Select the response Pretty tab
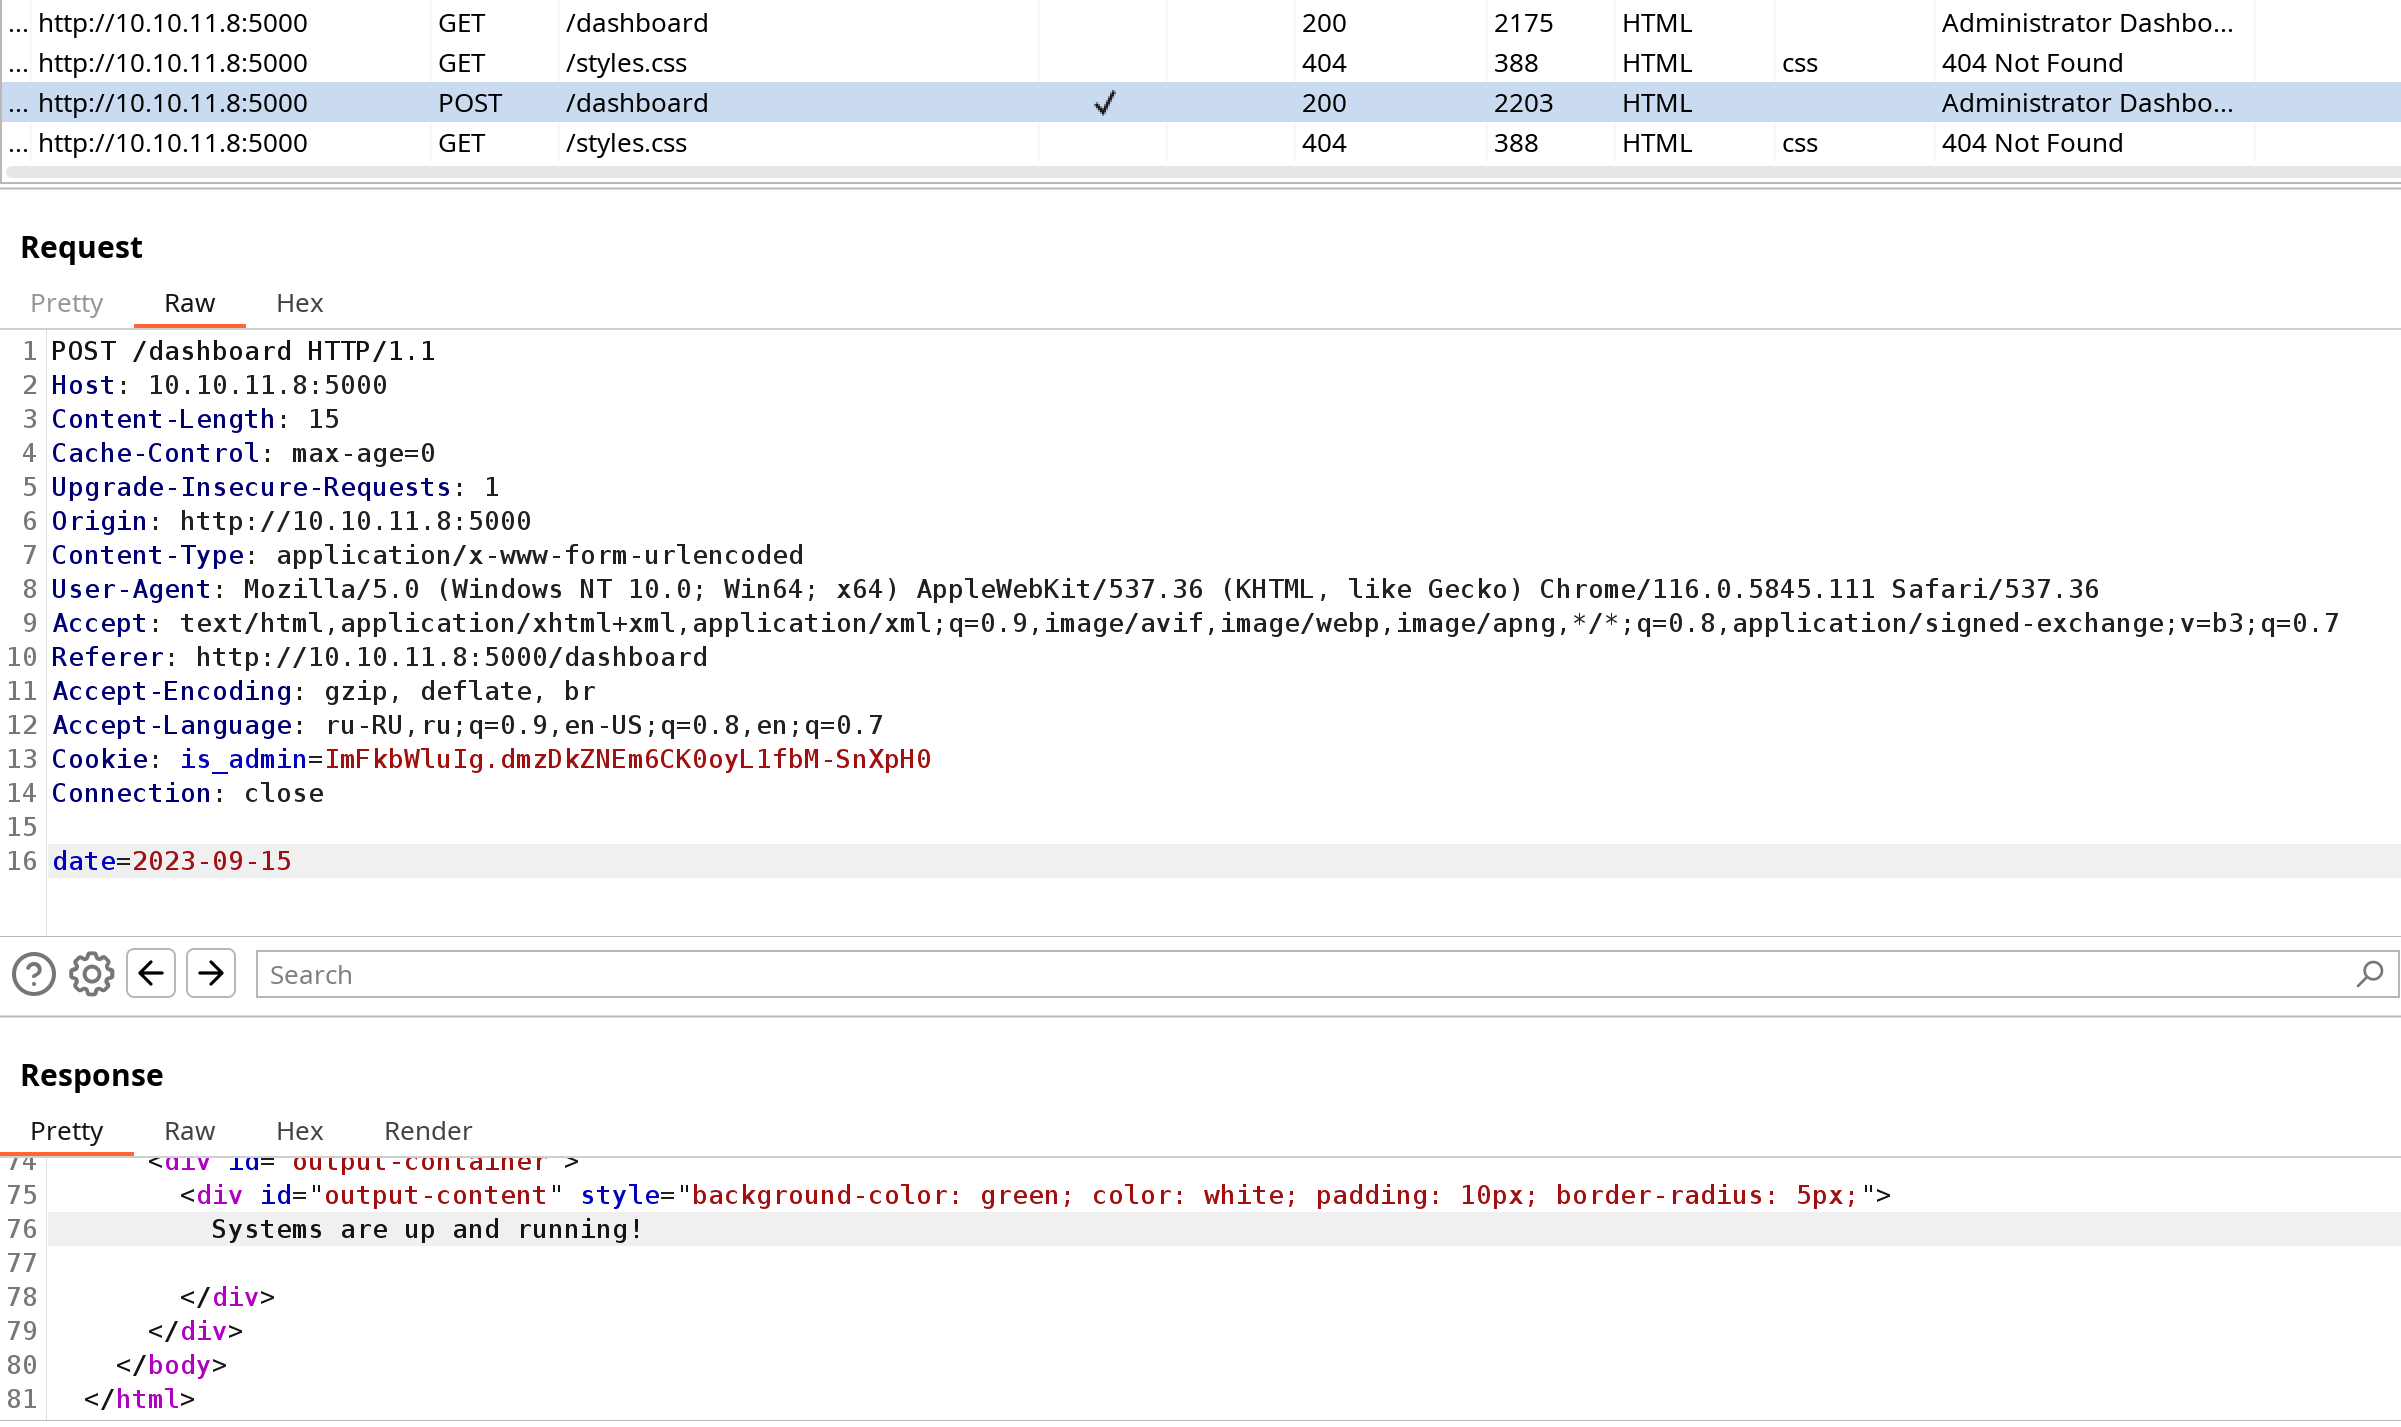The height and width of the screenshot is (1427, 2401). point(67,1131)
